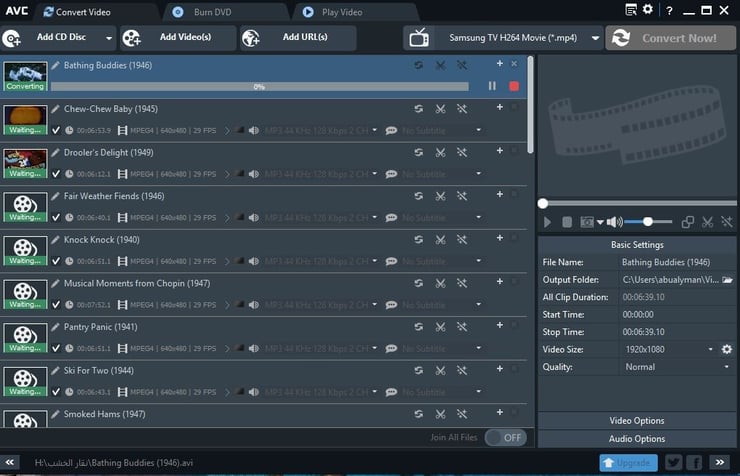The image size is (740, 476).
Task: Open the help question mark icon
Action: (x=669, y=10)
